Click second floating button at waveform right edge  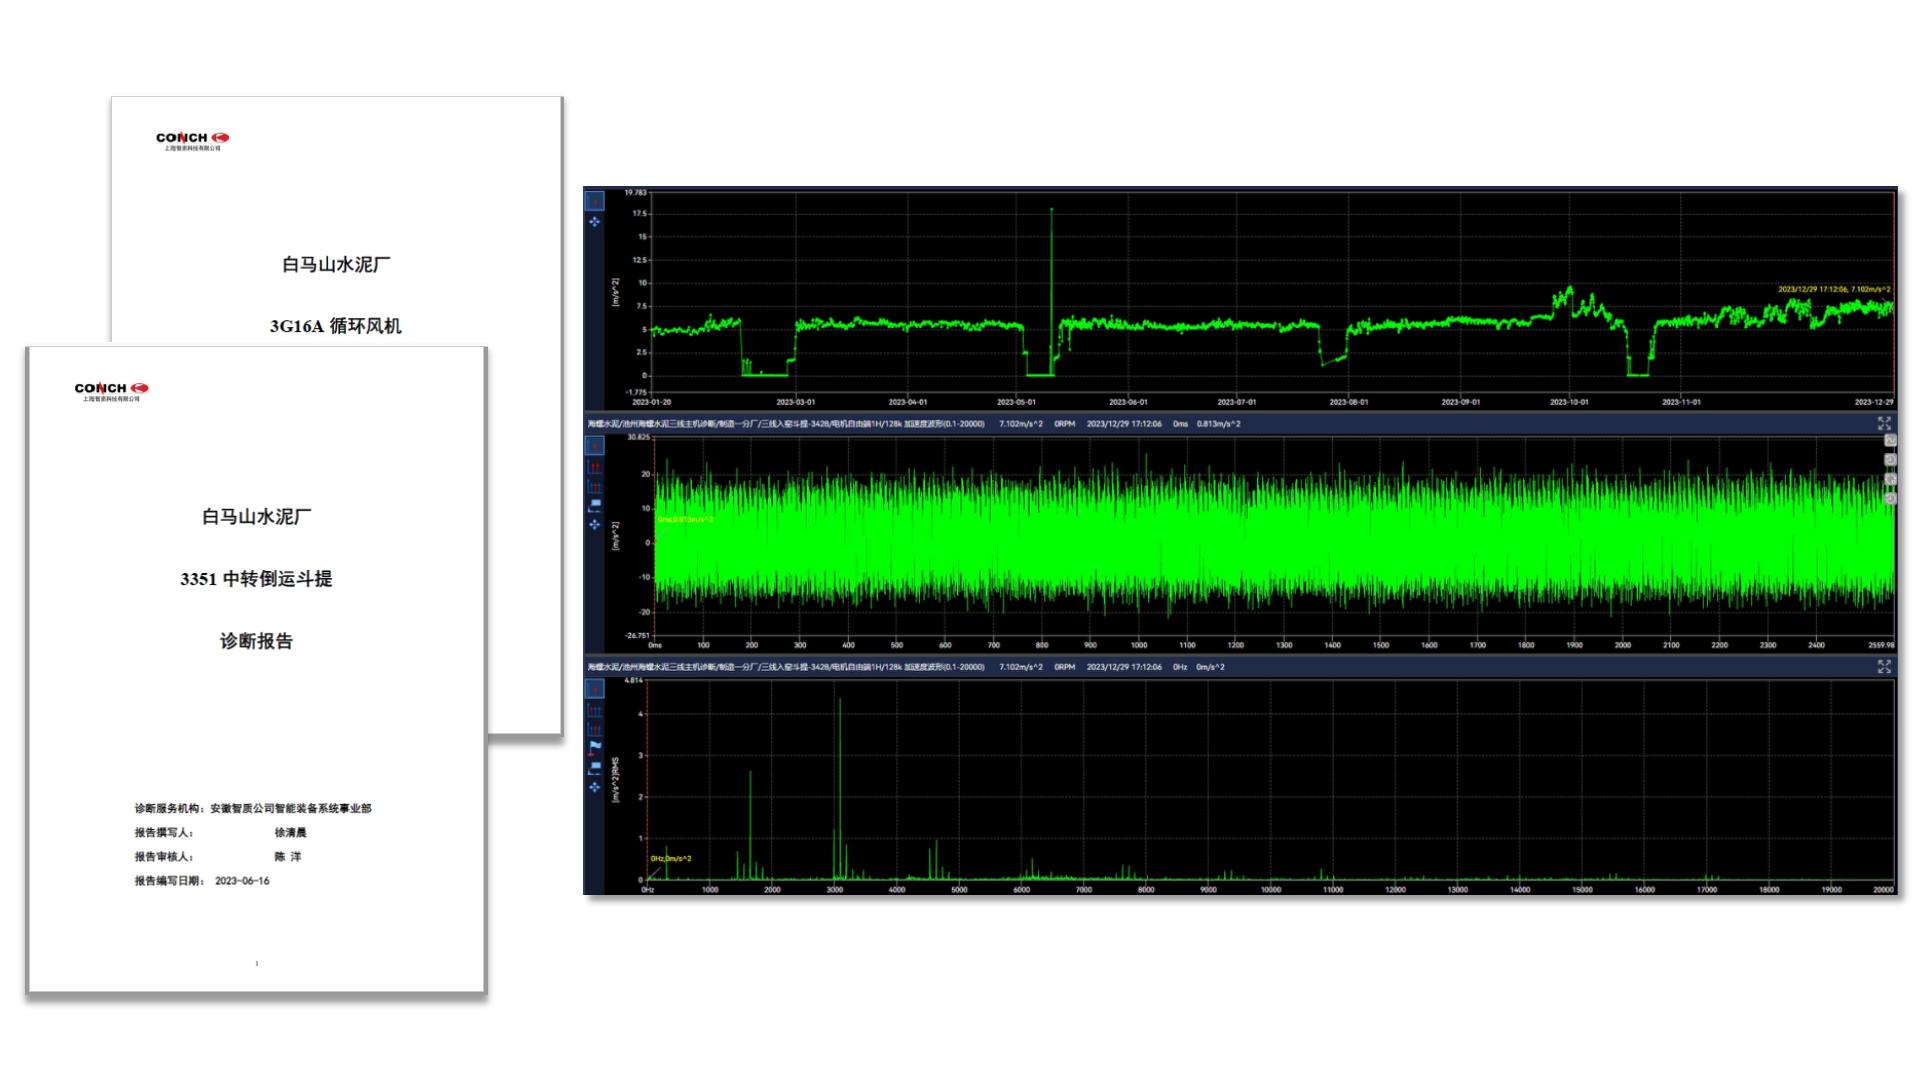point(1890,460)
